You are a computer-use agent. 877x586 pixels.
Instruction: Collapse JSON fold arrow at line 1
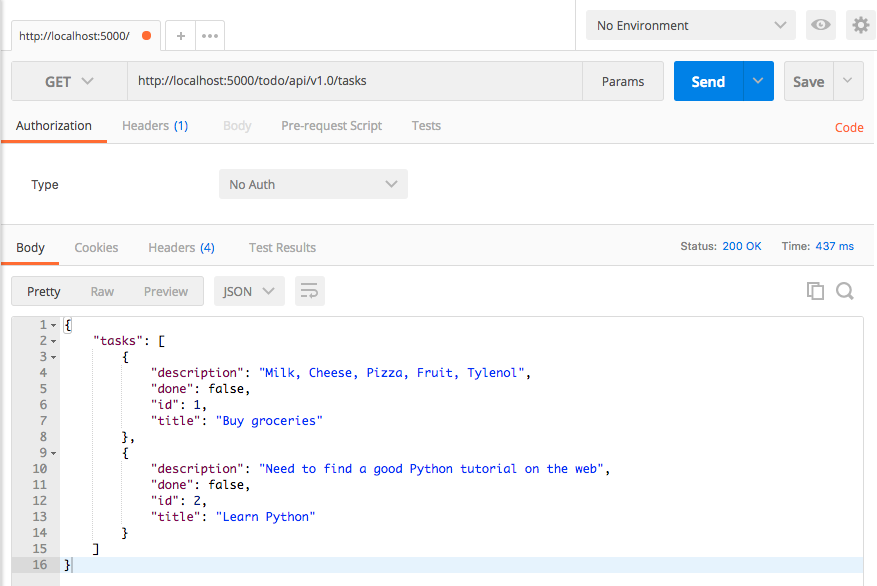54,325
